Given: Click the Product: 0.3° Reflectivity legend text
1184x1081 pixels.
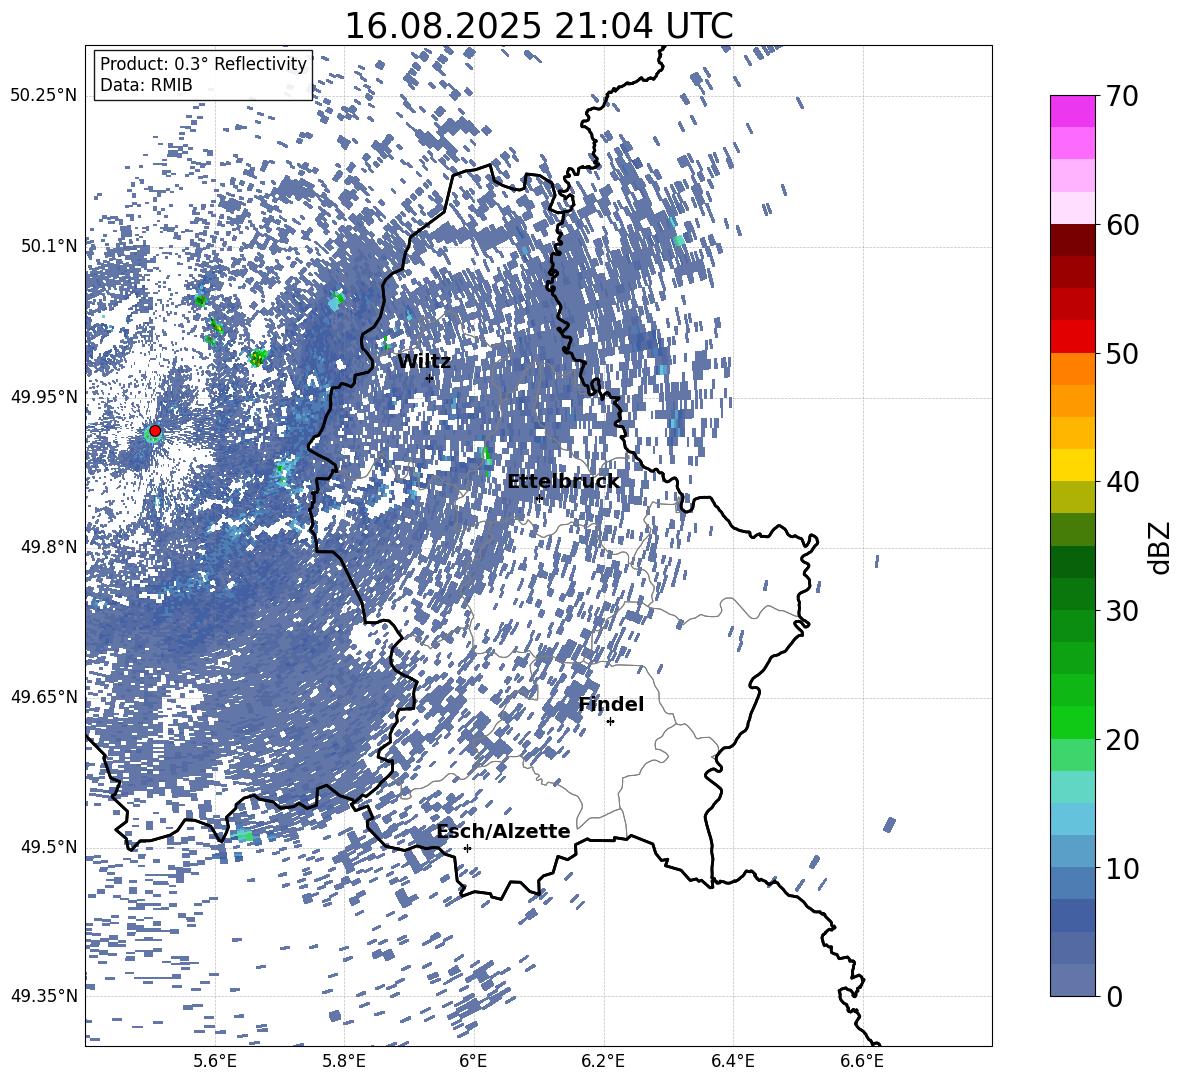Looking at the screenshot, I should point(203,64).
